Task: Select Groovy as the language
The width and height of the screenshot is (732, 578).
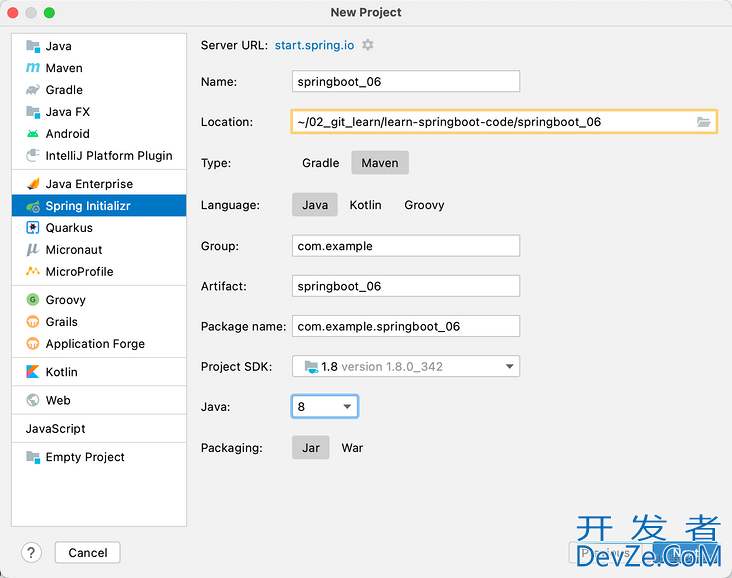Action: 424,205
